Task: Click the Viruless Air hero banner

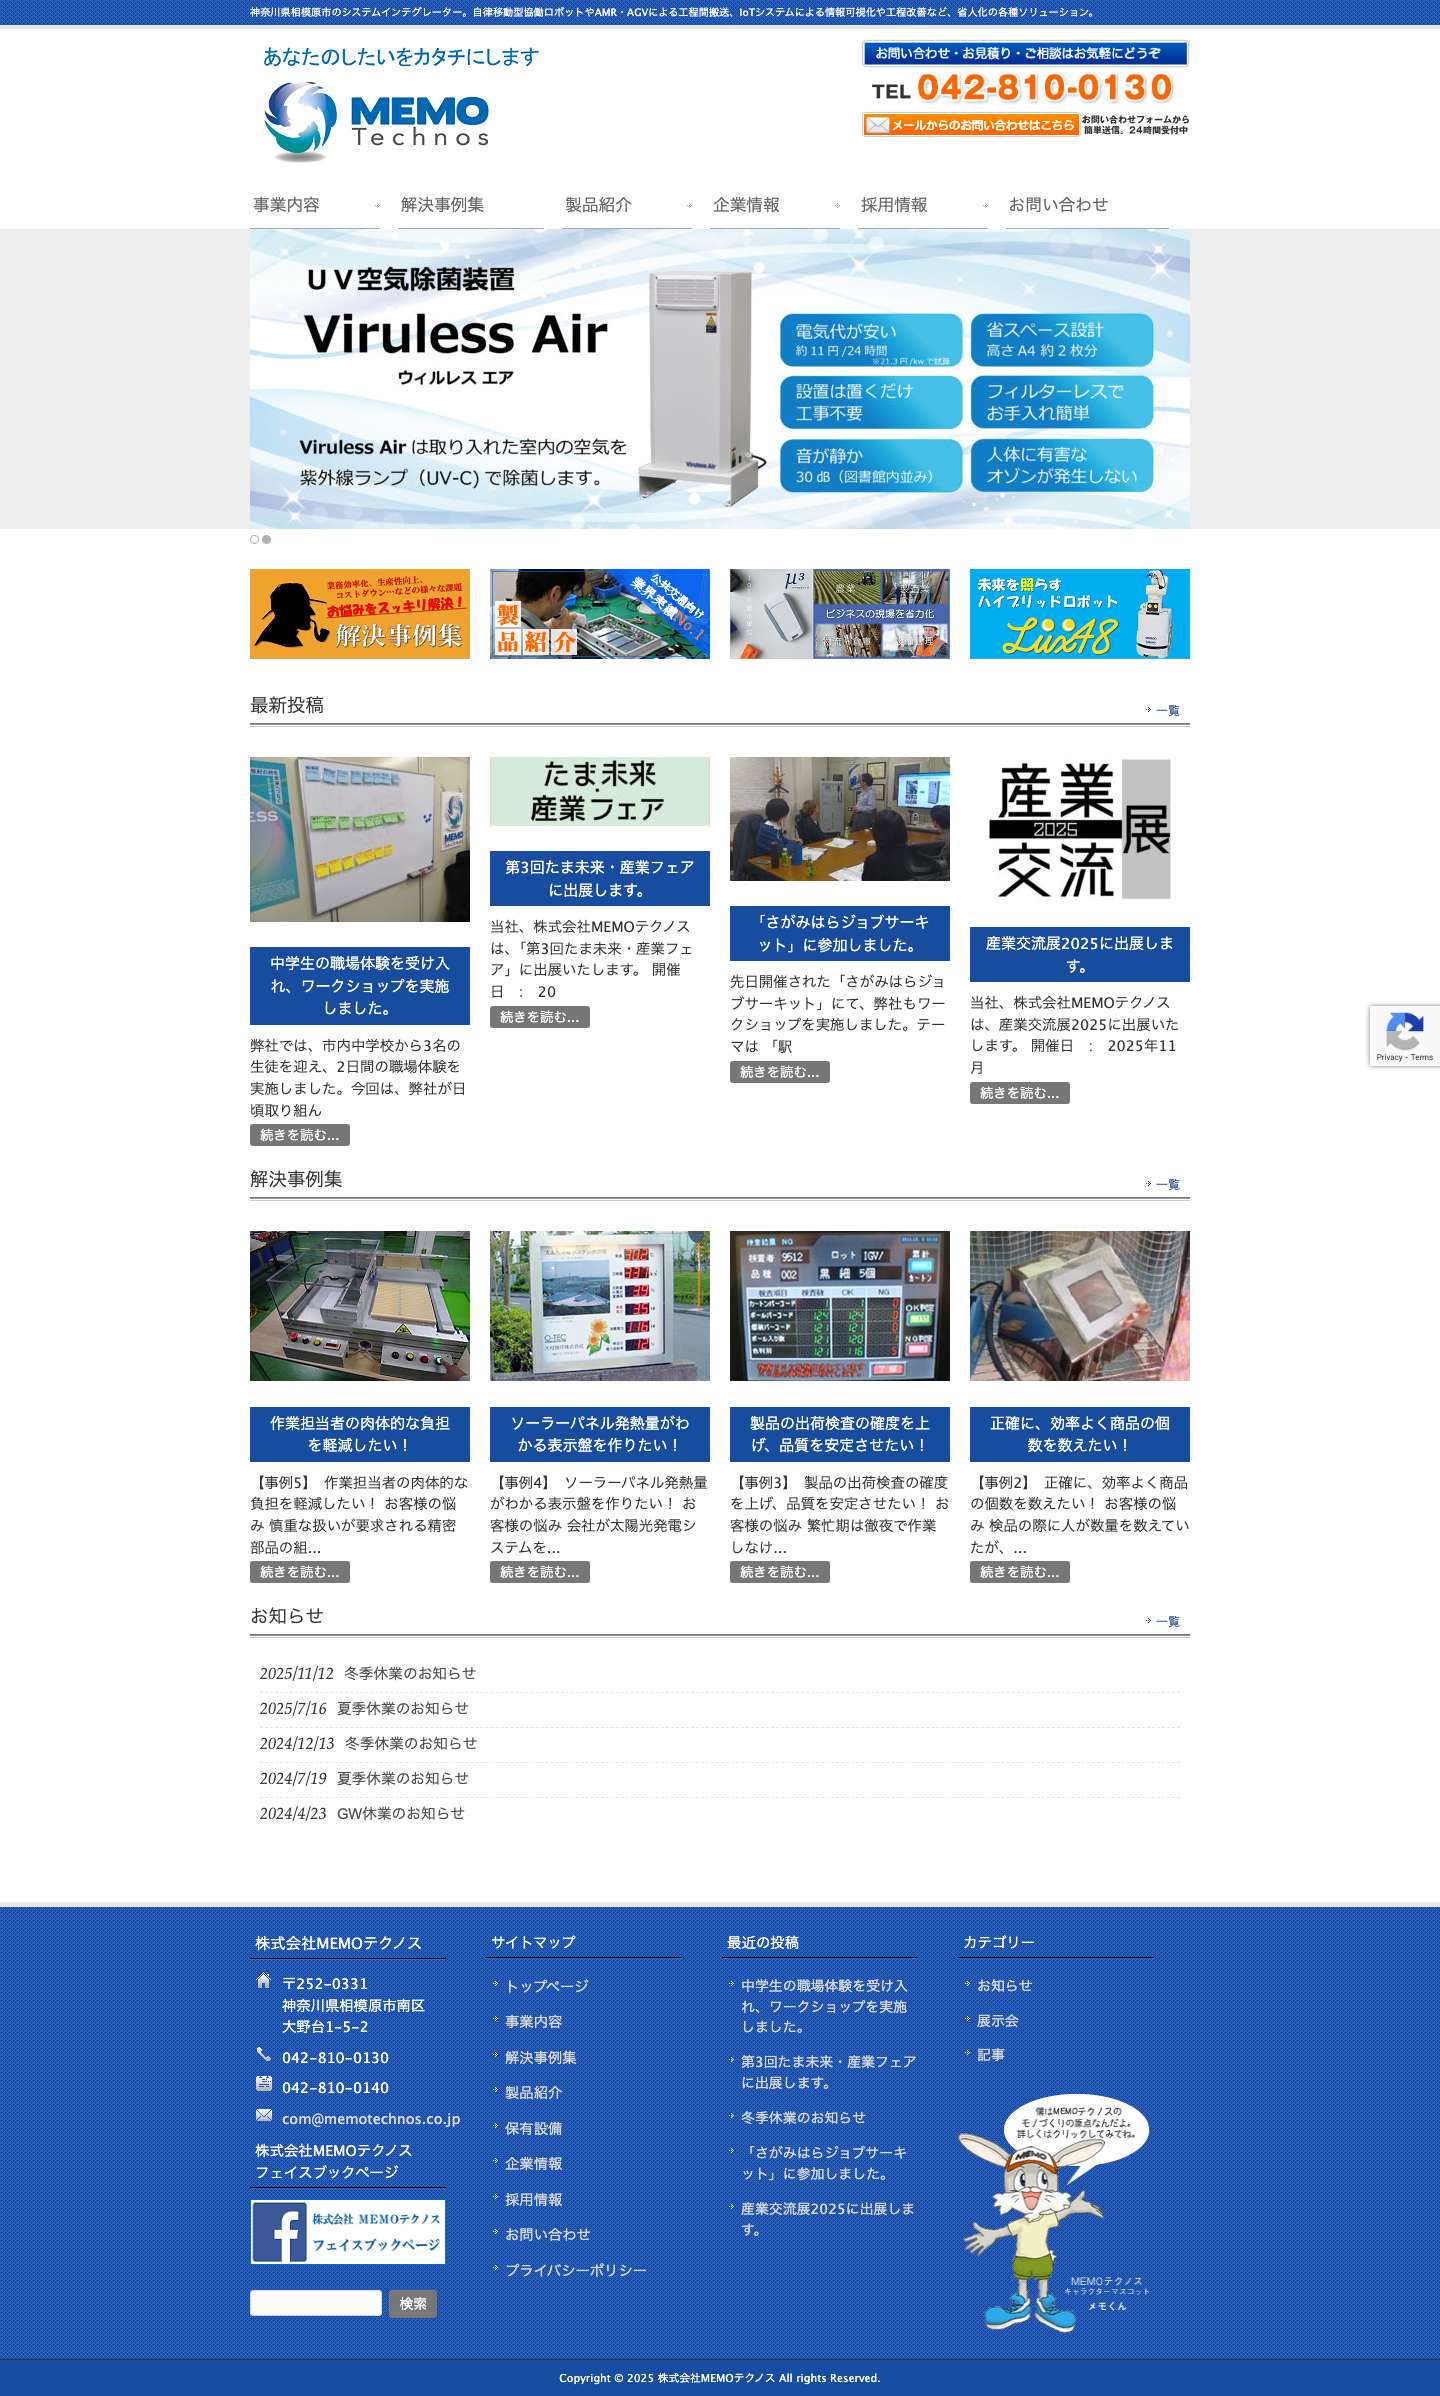Action: pyautogui.click(x=720, y=379)
